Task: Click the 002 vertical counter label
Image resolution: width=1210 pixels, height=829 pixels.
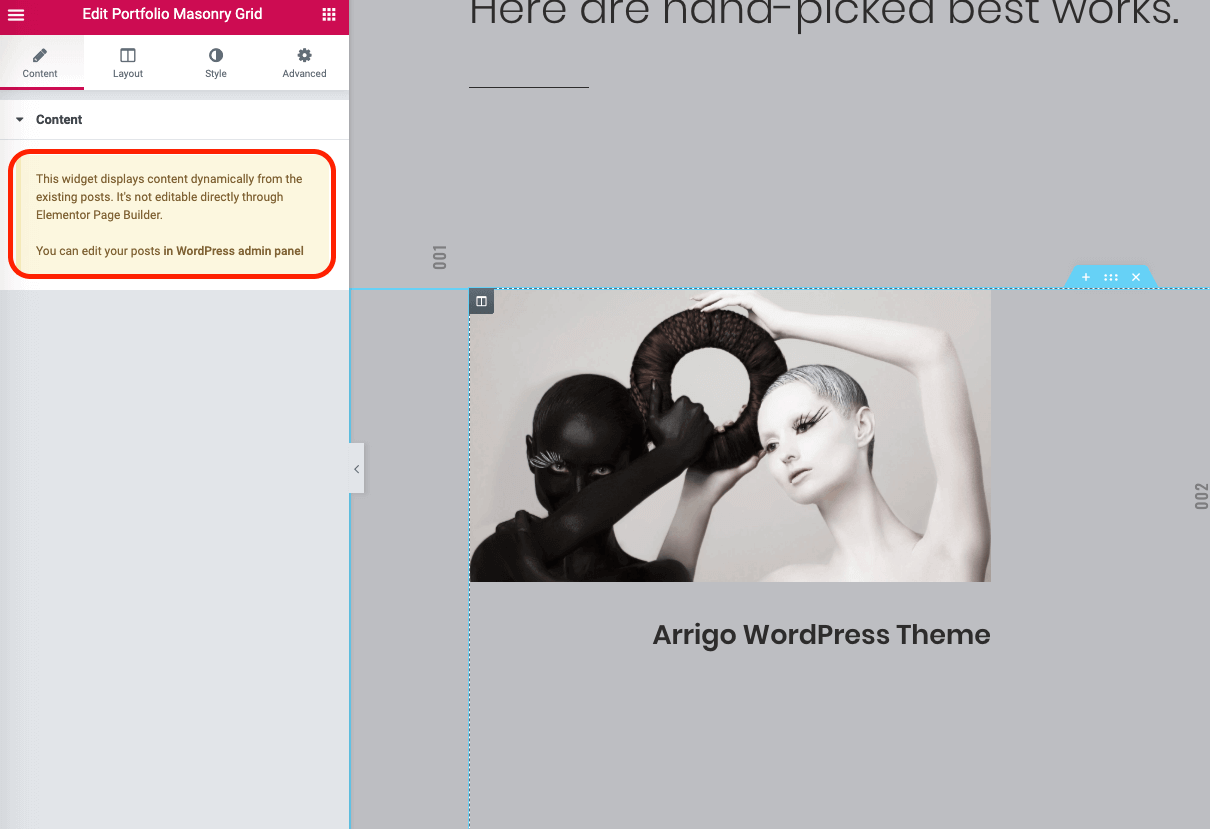Action: (1201, 496)
